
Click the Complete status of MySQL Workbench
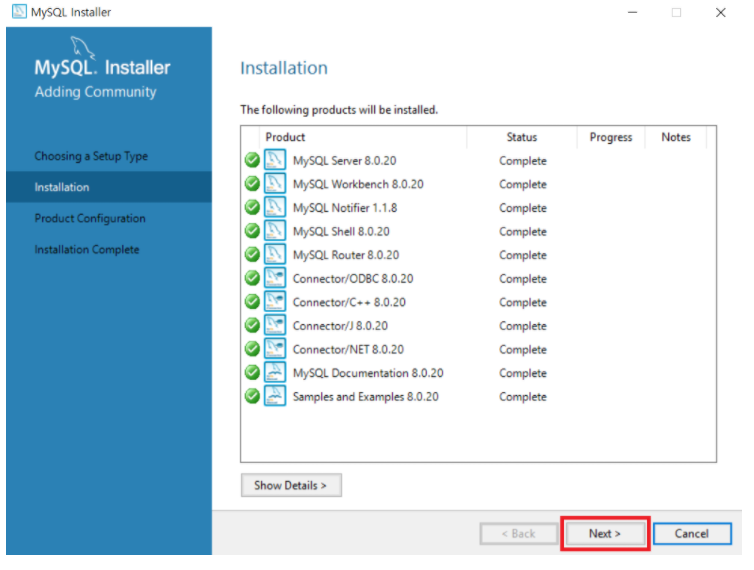pyautogui.click(x=523, y=184)
